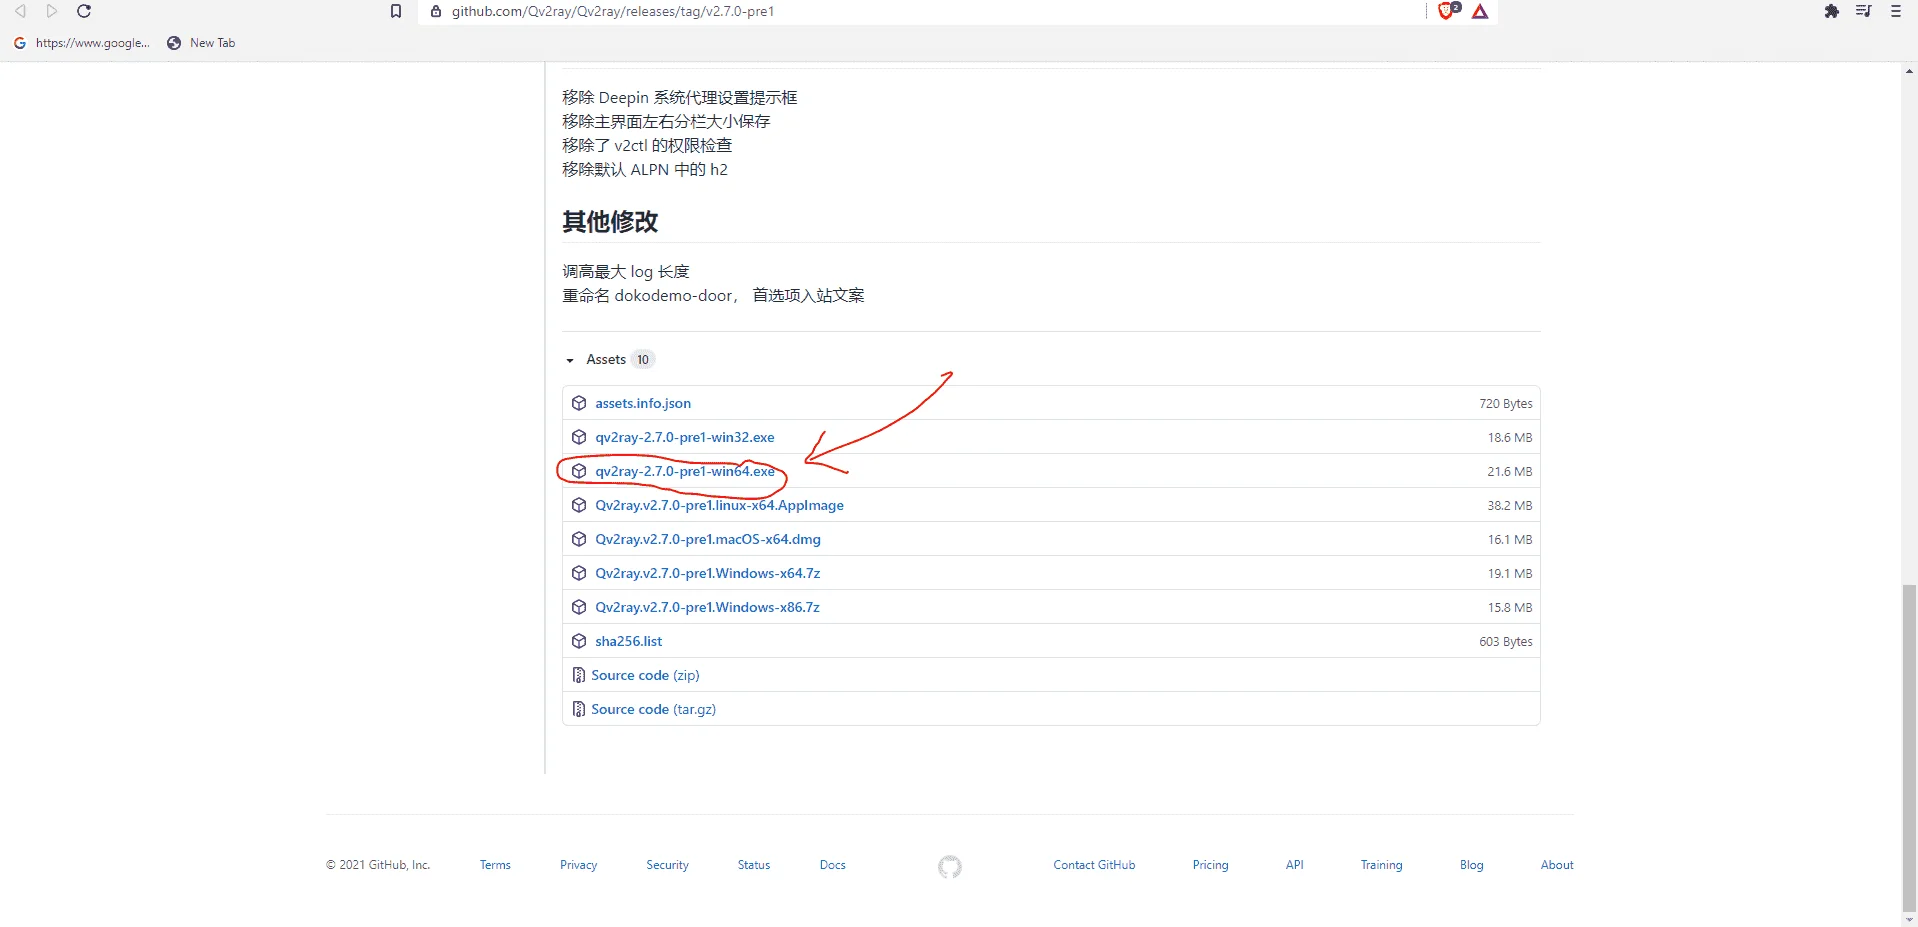The image size is (1918, 927).
Task: Open the About footer link
Action: (x=1557, y=865)
